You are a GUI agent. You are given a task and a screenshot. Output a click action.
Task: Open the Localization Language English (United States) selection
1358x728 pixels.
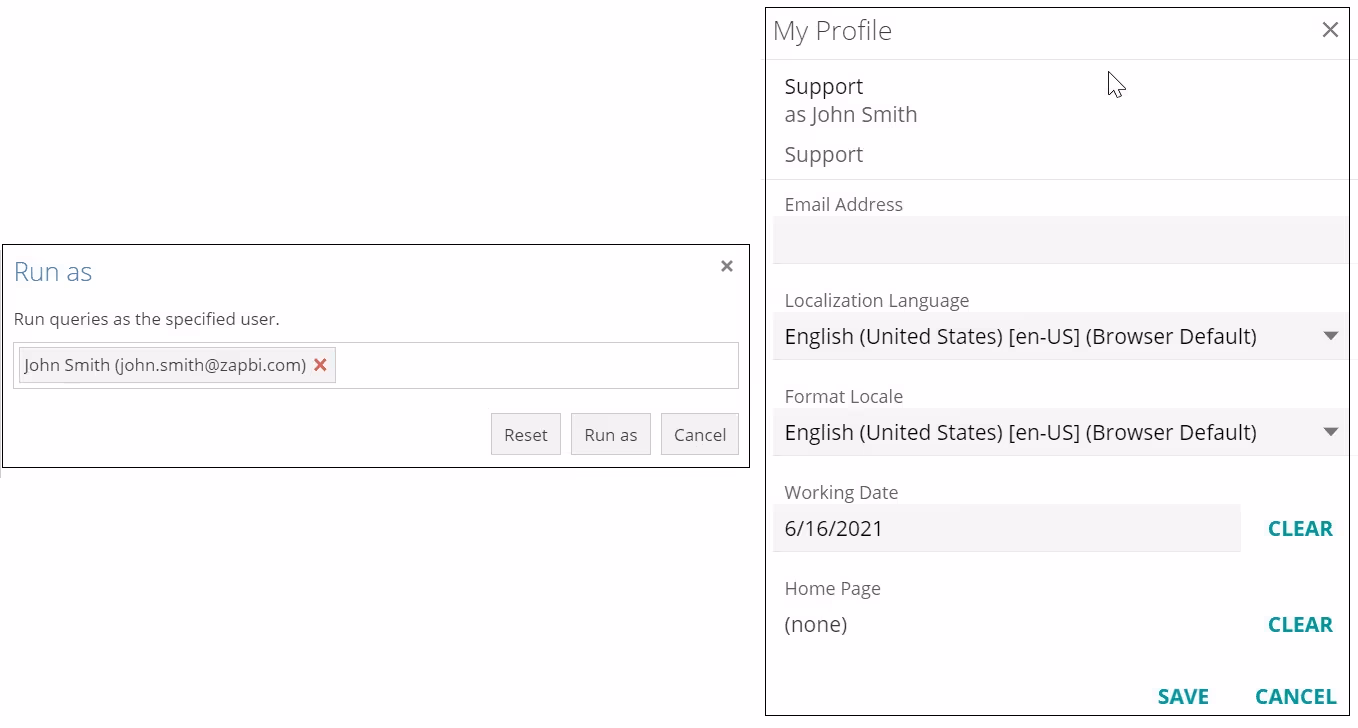[x=1020, y=336]
